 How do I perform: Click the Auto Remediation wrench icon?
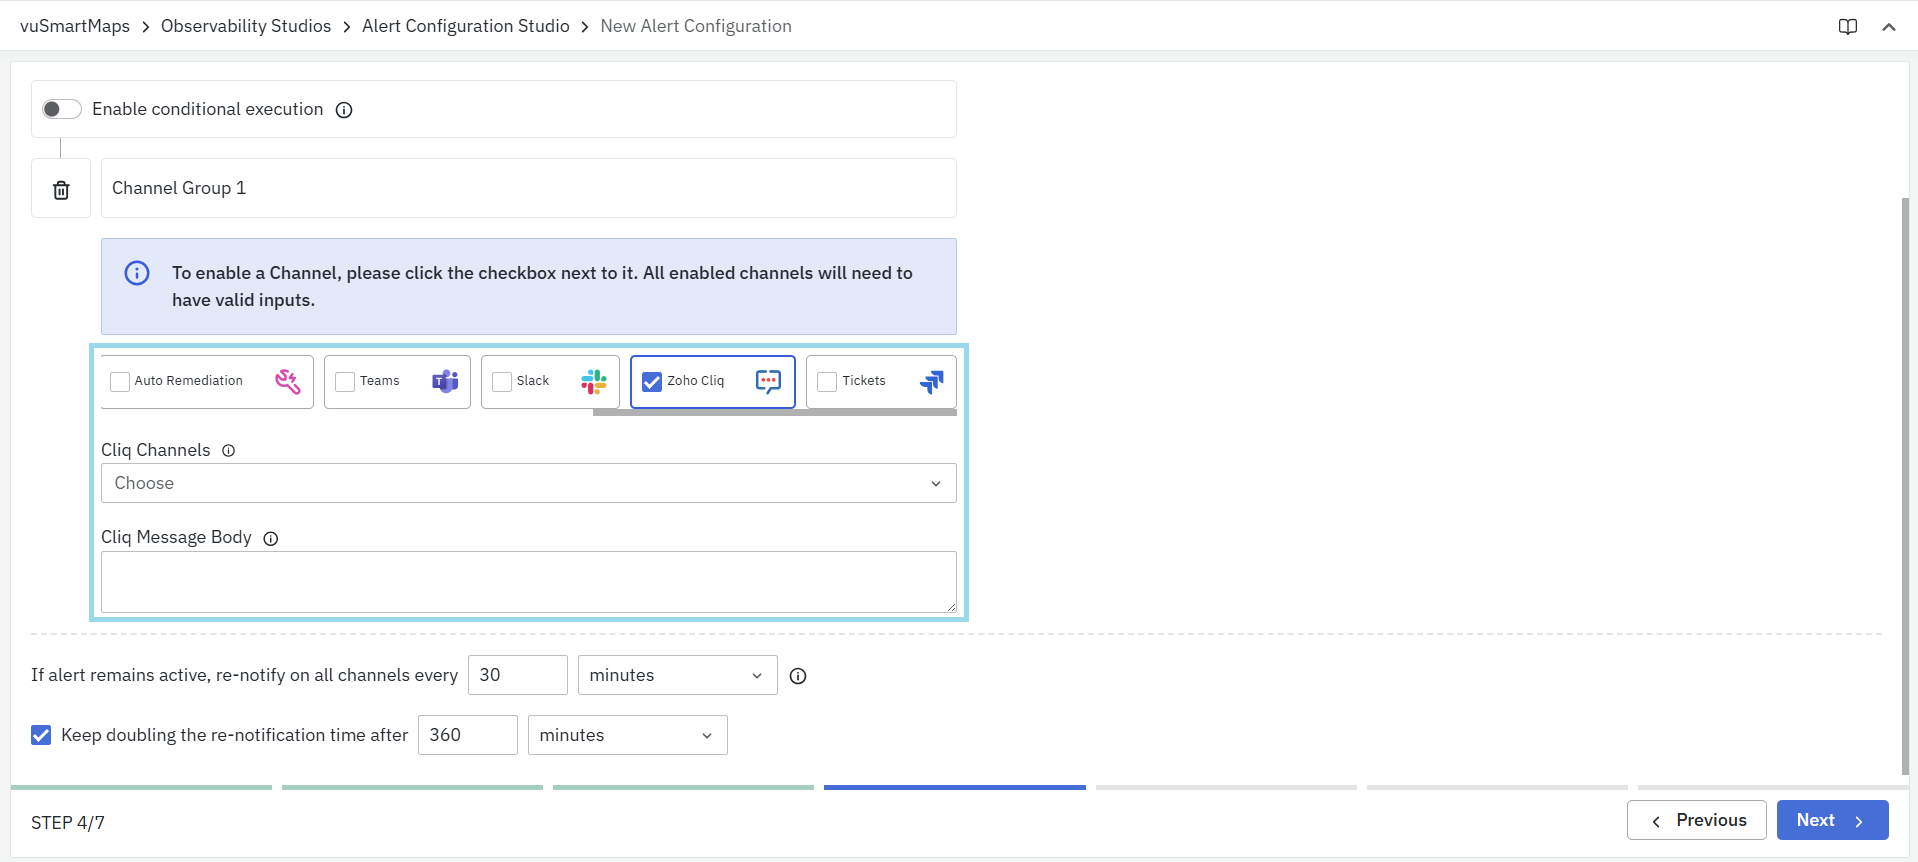click(287, 382)
